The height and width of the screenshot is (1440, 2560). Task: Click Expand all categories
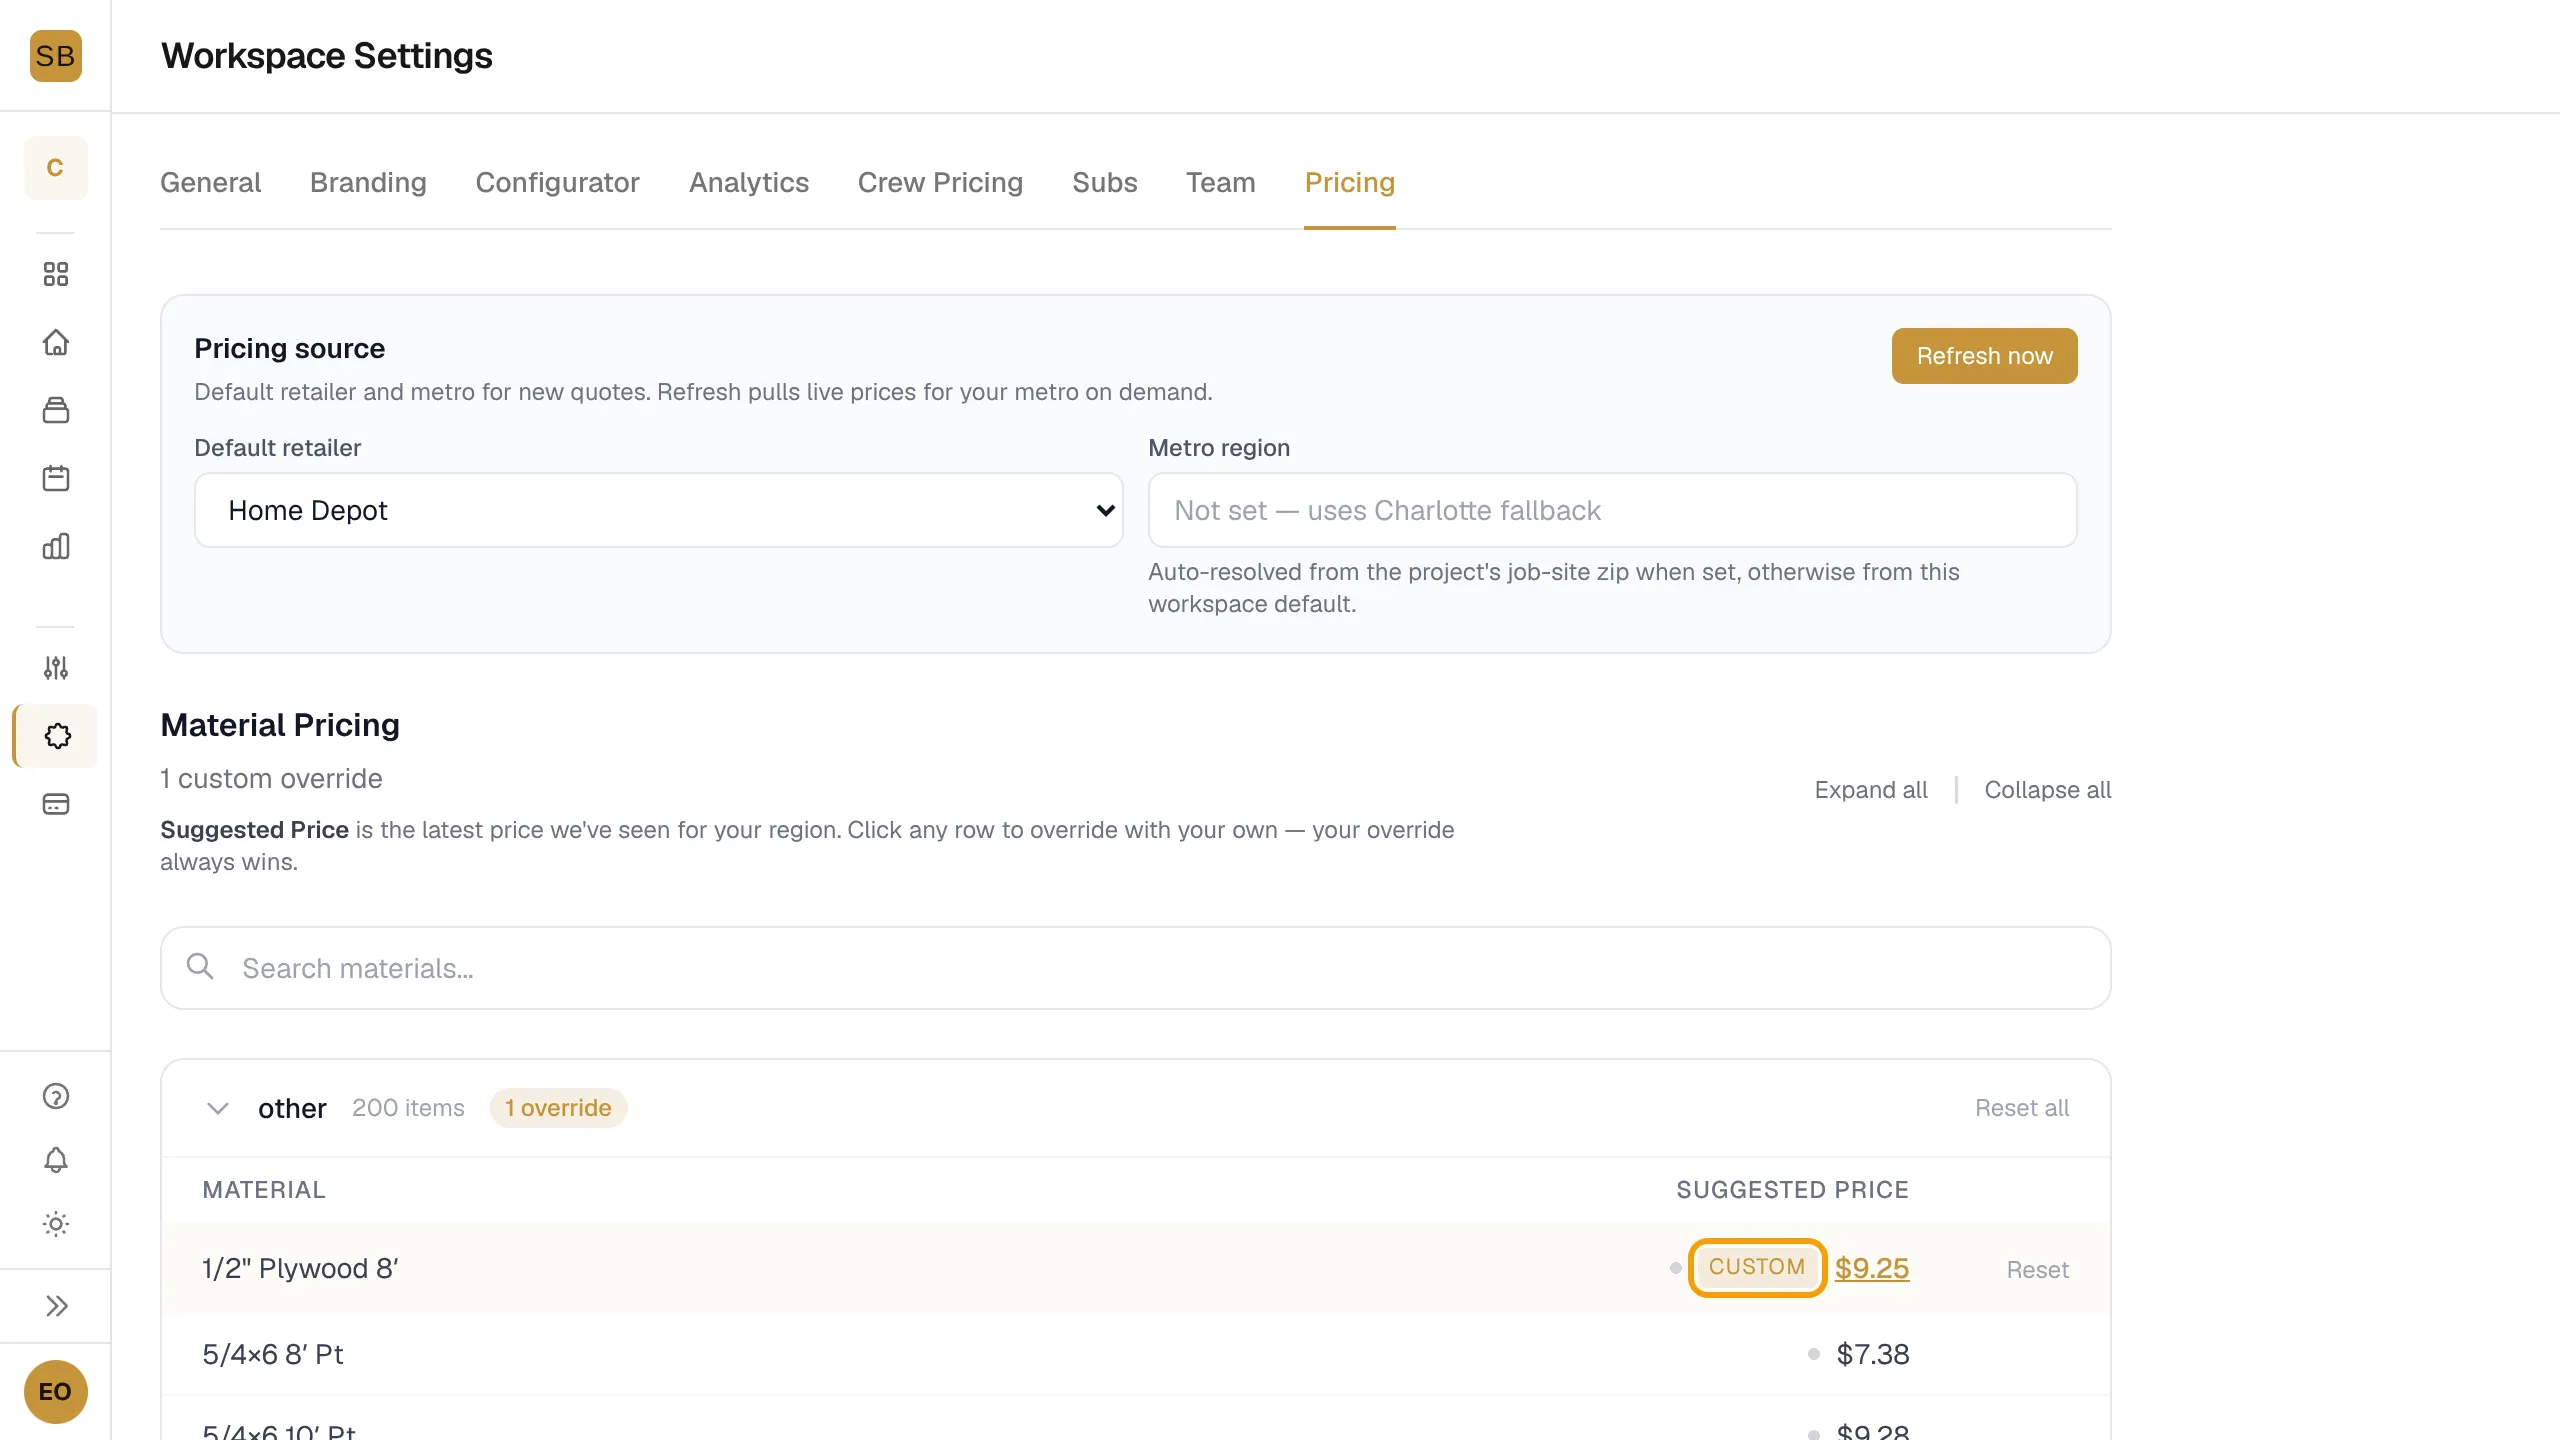(1870, 790)
